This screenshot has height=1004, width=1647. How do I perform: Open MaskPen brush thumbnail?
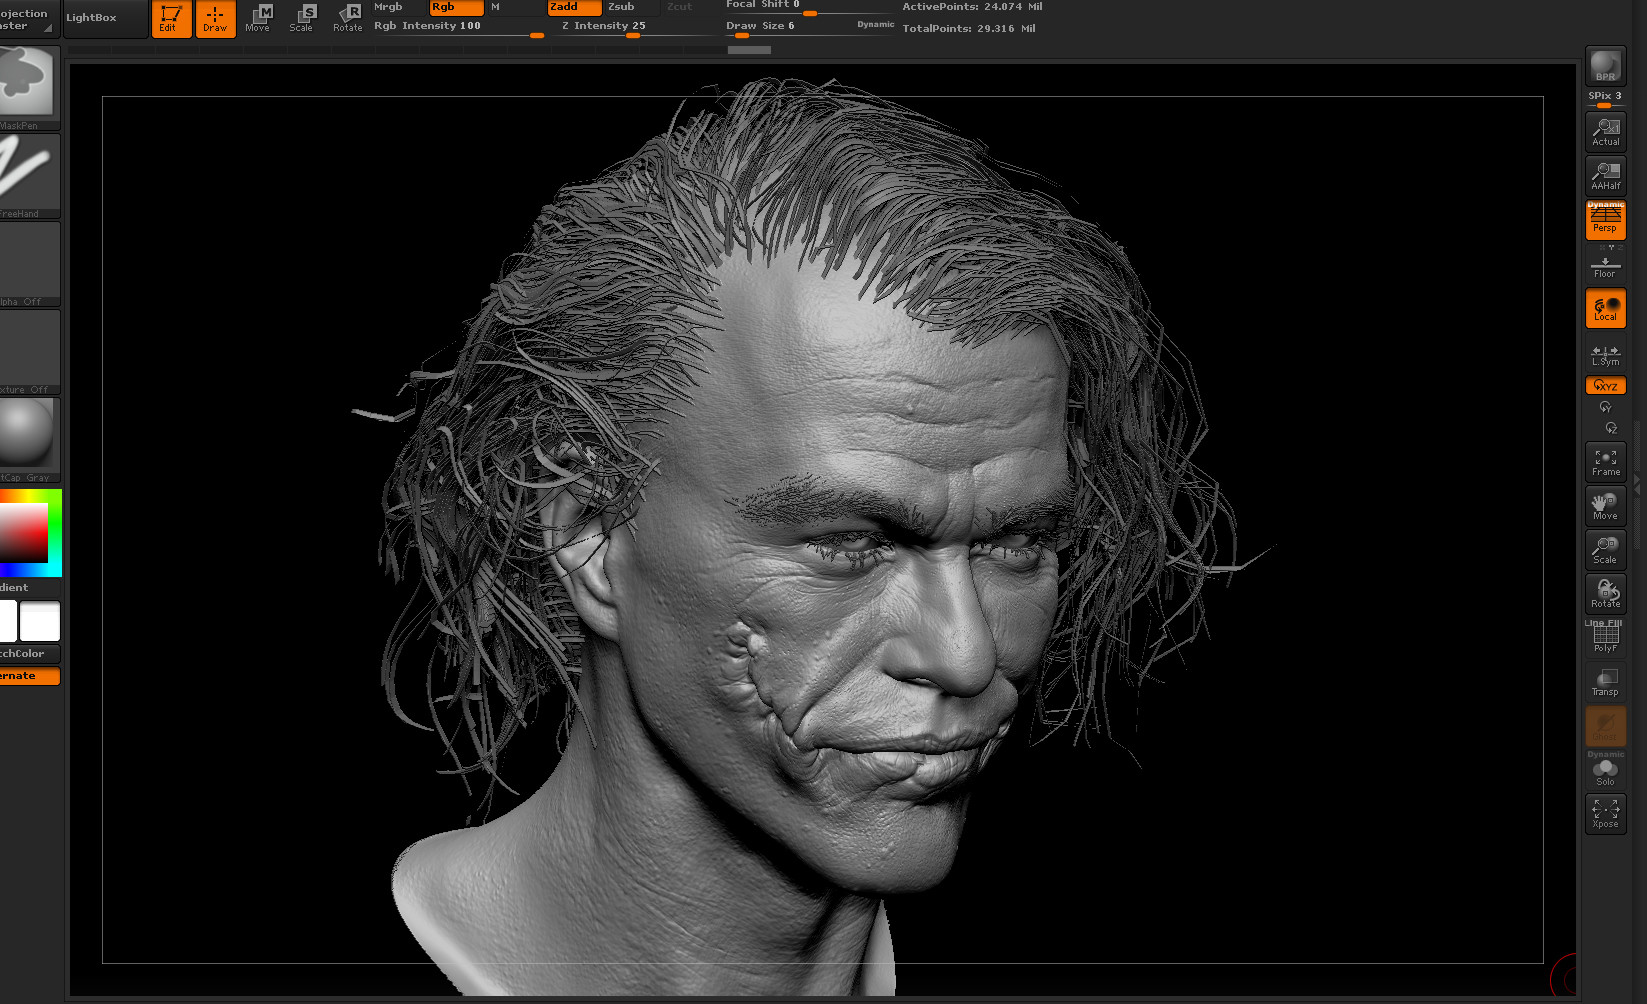[x=28, y=87]
